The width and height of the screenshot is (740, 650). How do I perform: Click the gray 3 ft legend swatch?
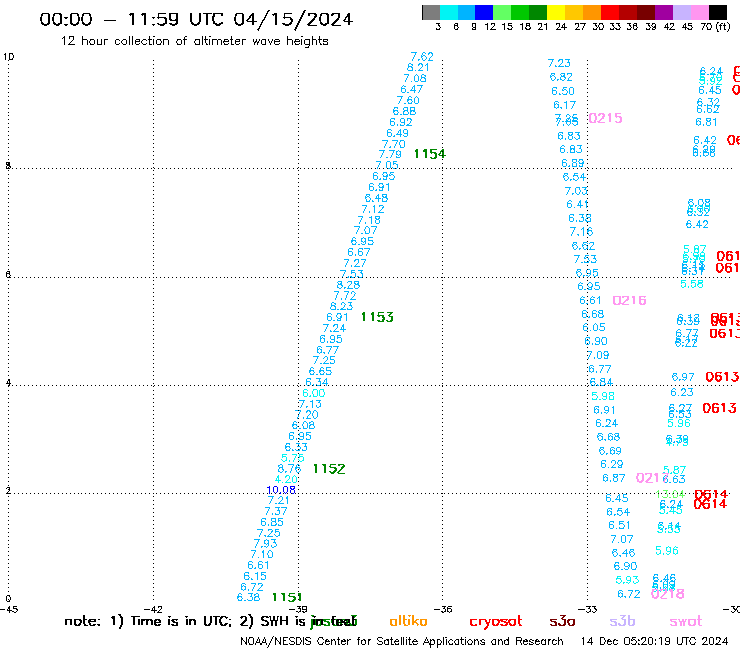coord(431,12)
